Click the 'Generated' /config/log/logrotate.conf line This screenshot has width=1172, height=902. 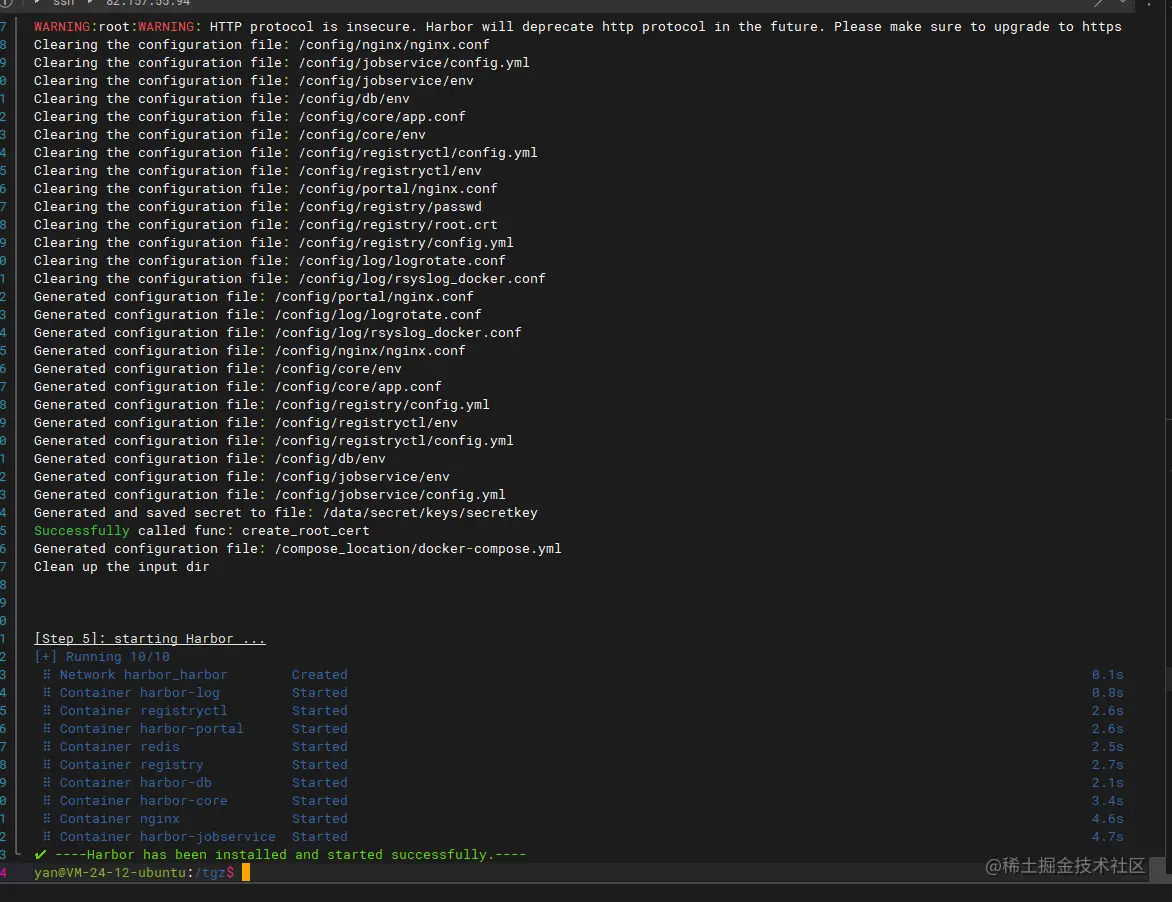point(257,315)
